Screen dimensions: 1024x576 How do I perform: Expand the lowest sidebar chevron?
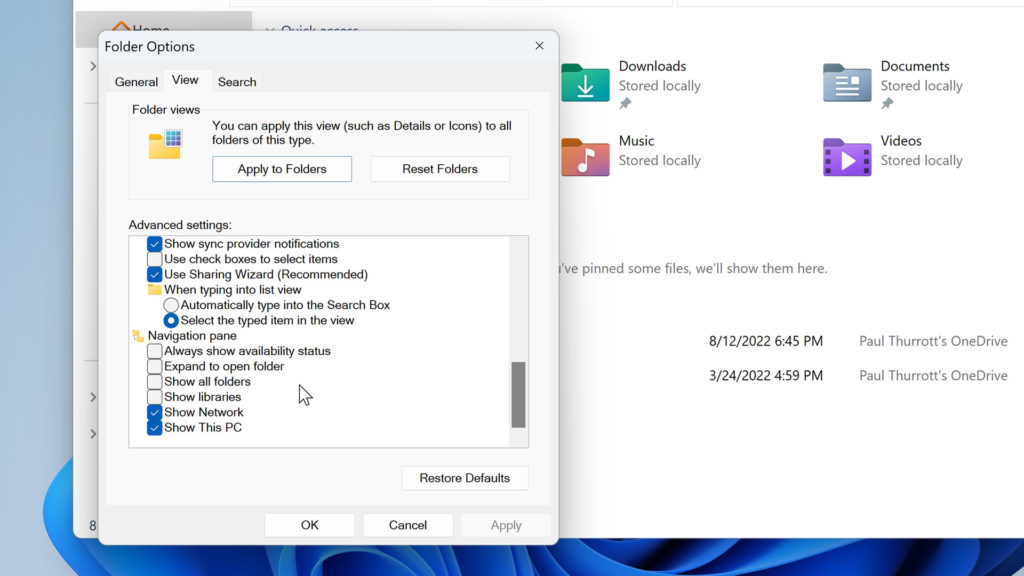tap(93, 434)
